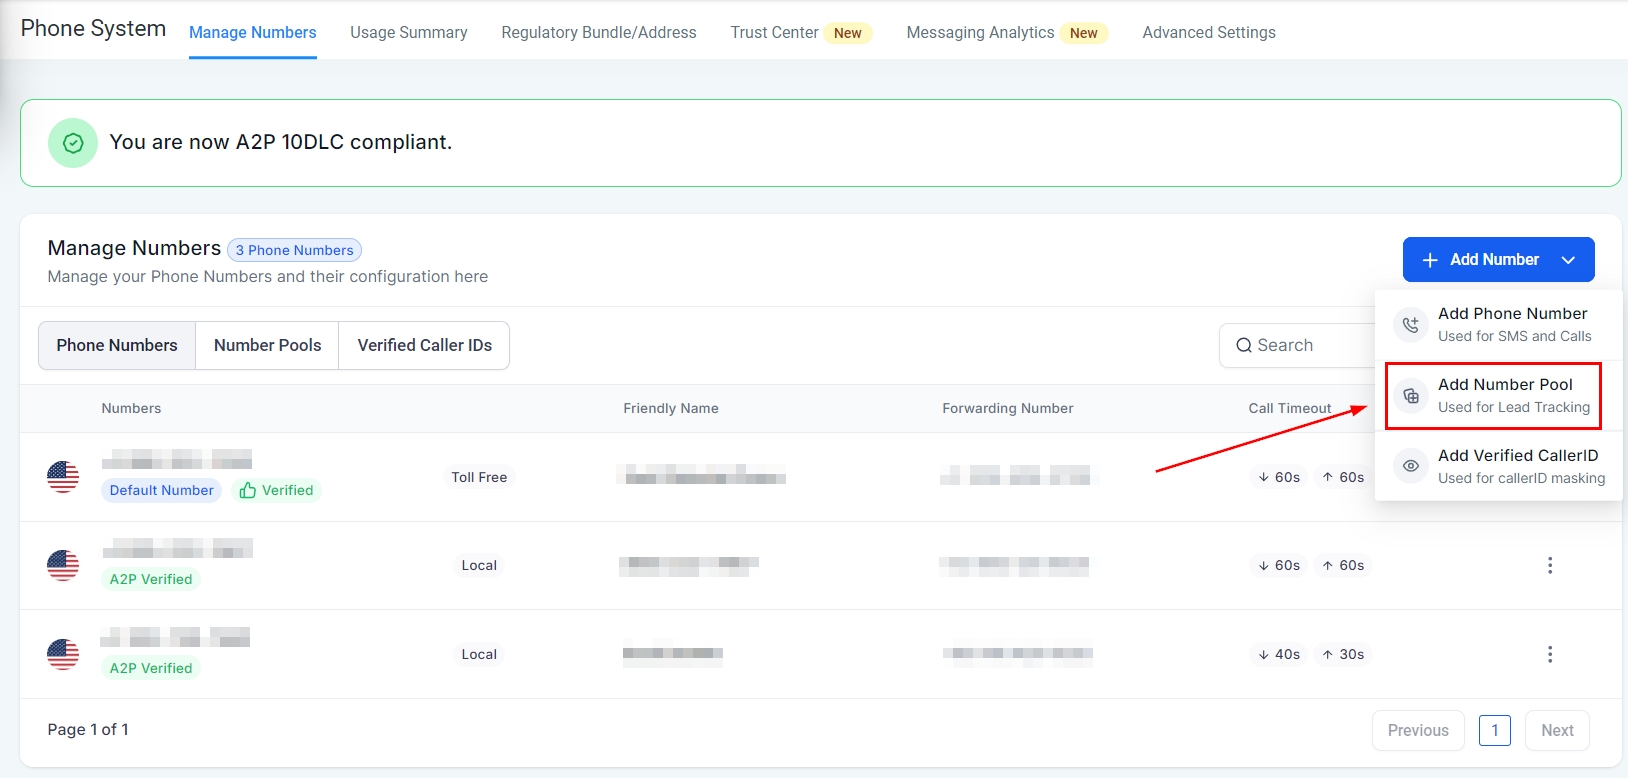This screenshot has width=1628, height=778.
Task: Click the Previous page button
Action: pyautogui.click(x=1417, y=730)
